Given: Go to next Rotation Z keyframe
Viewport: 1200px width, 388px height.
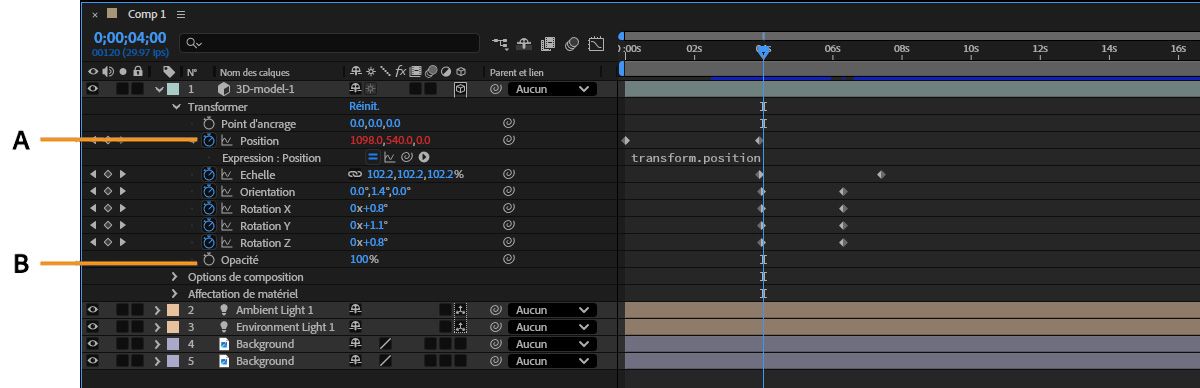Looking at the screenshot, I should click(123, 243).
